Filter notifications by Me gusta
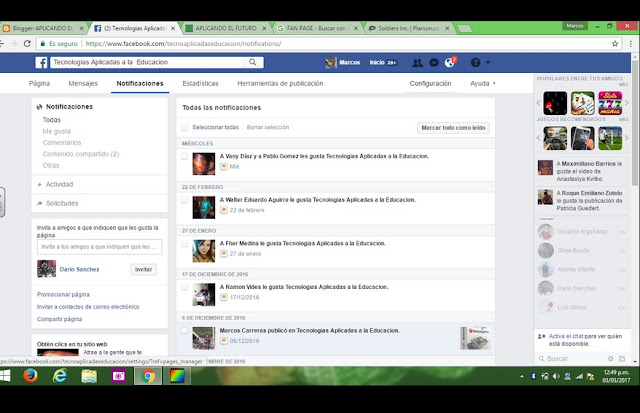 tap(56, 131)
